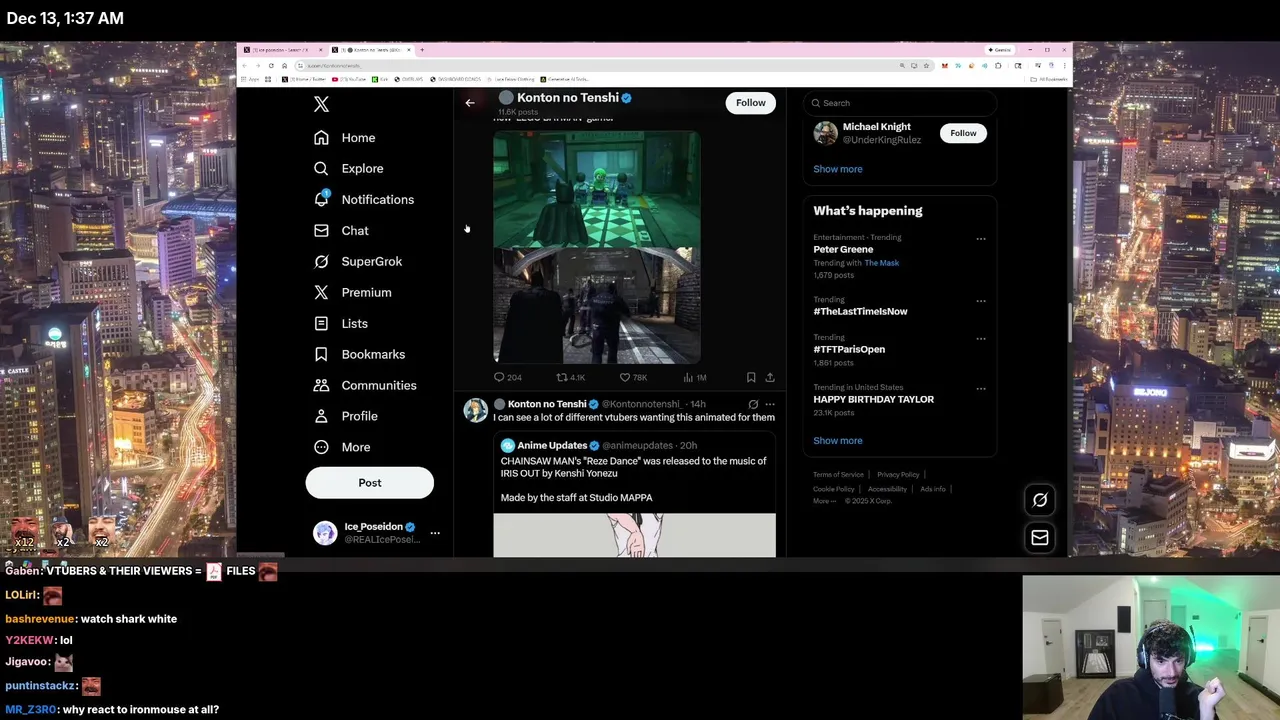Click the white Post button
This screenshot has height=720, width=1280.
click(369, 483)
